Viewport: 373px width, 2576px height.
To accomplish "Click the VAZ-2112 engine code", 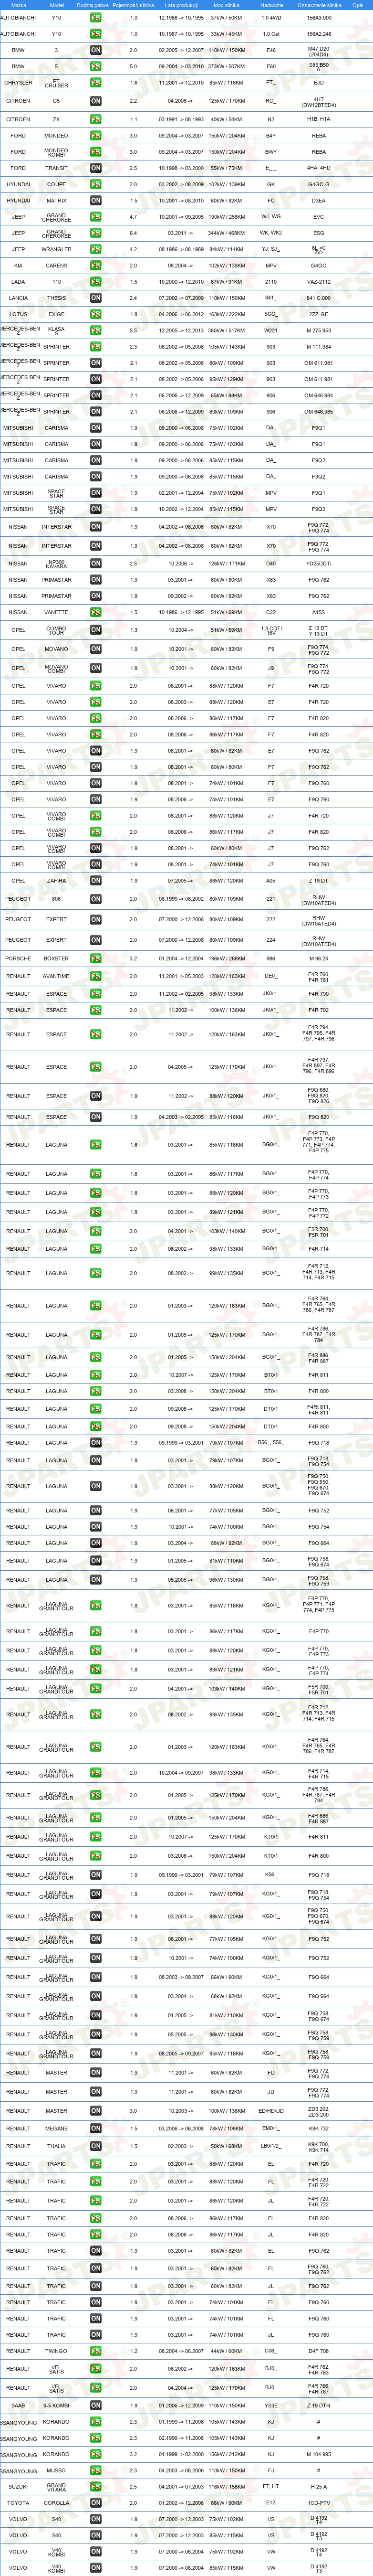I will tap(319, 282).
